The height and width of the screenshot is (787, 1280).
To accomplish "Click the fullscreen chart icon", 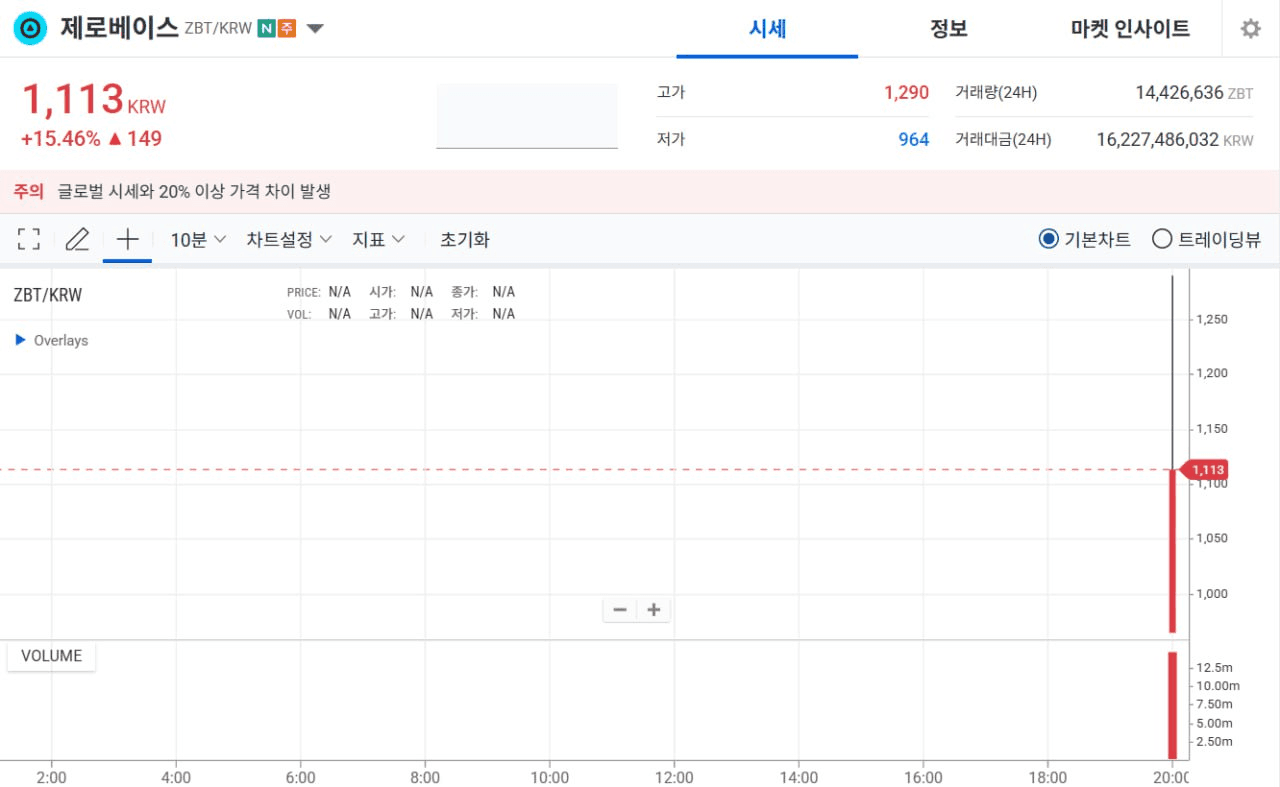I will click(x=29, y=239).
